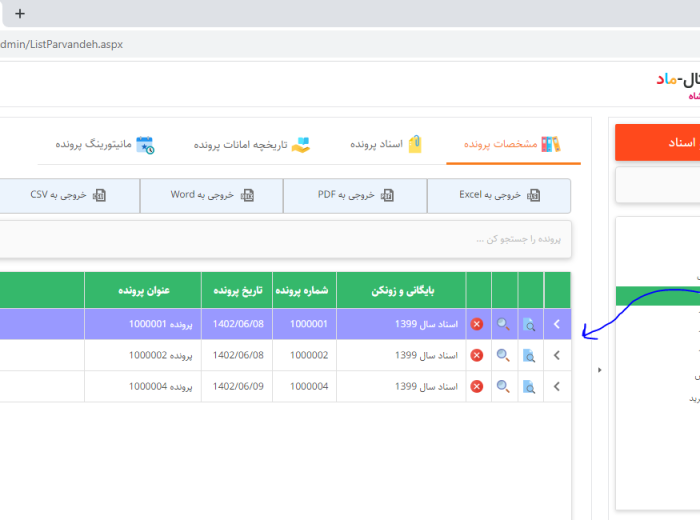This screenshot has width=700, height=520.
Task: Expand row details for record 1000002
Action: pyautogui.click(x=557, y=355)
